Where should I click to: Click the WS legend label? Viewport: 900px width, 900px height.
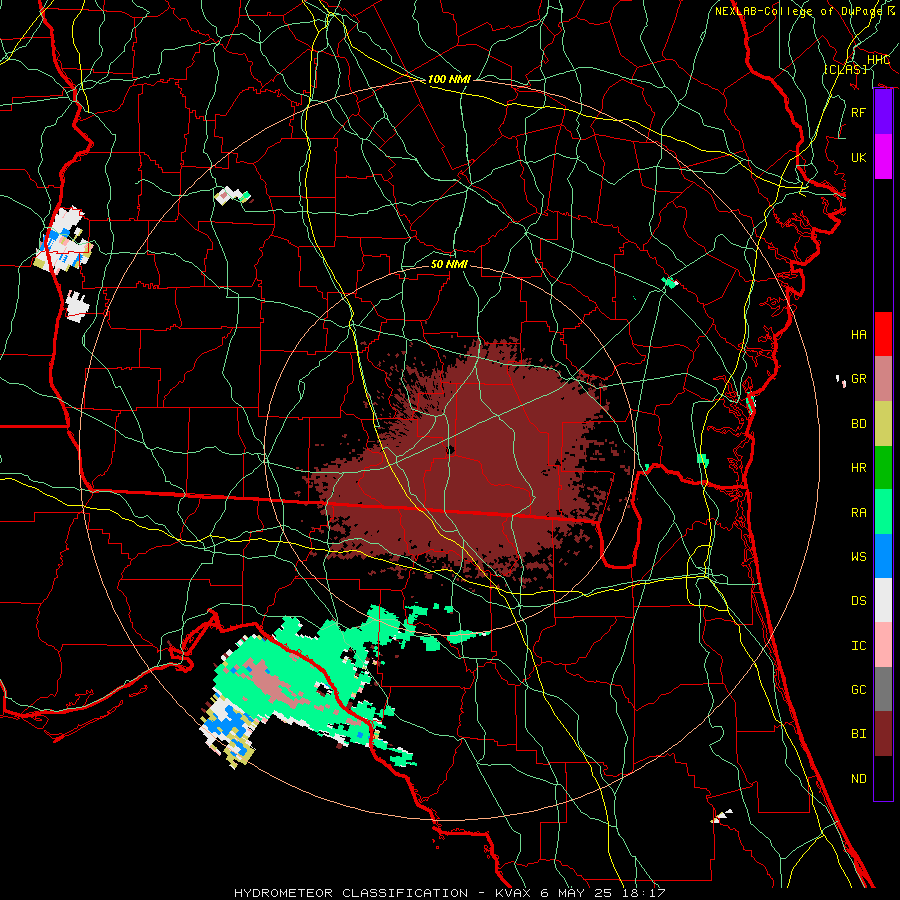[858, 557]
